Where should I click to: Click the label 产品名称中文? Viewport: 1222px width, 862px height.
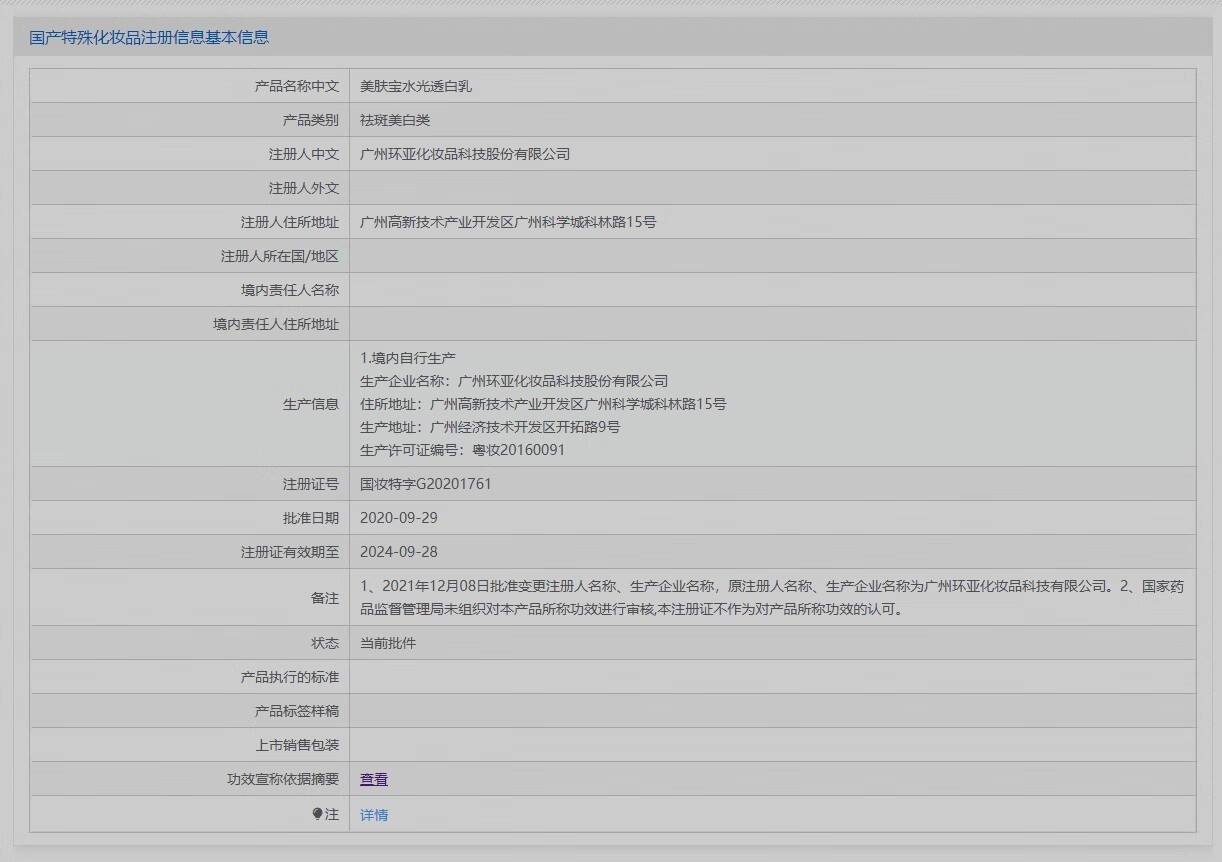tap(297, 86)
